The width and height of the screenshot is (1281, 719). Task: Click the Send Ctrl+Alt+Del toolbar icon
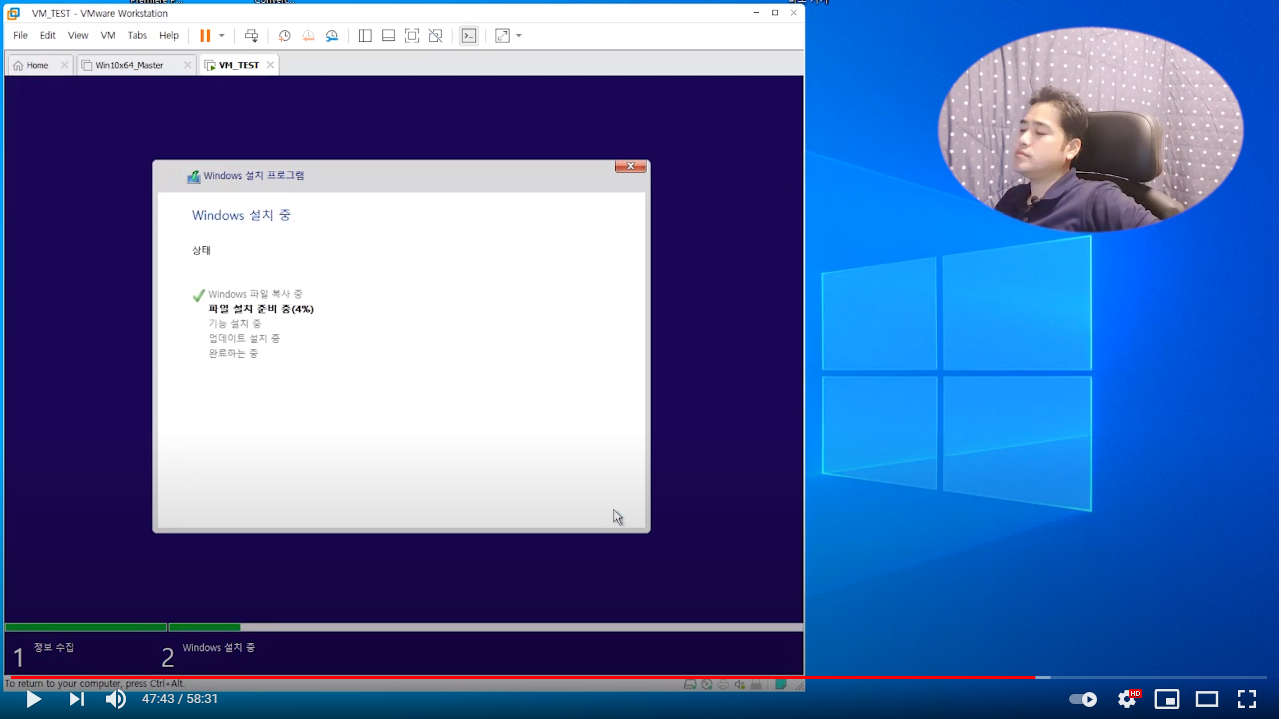(x=252, y=36)
